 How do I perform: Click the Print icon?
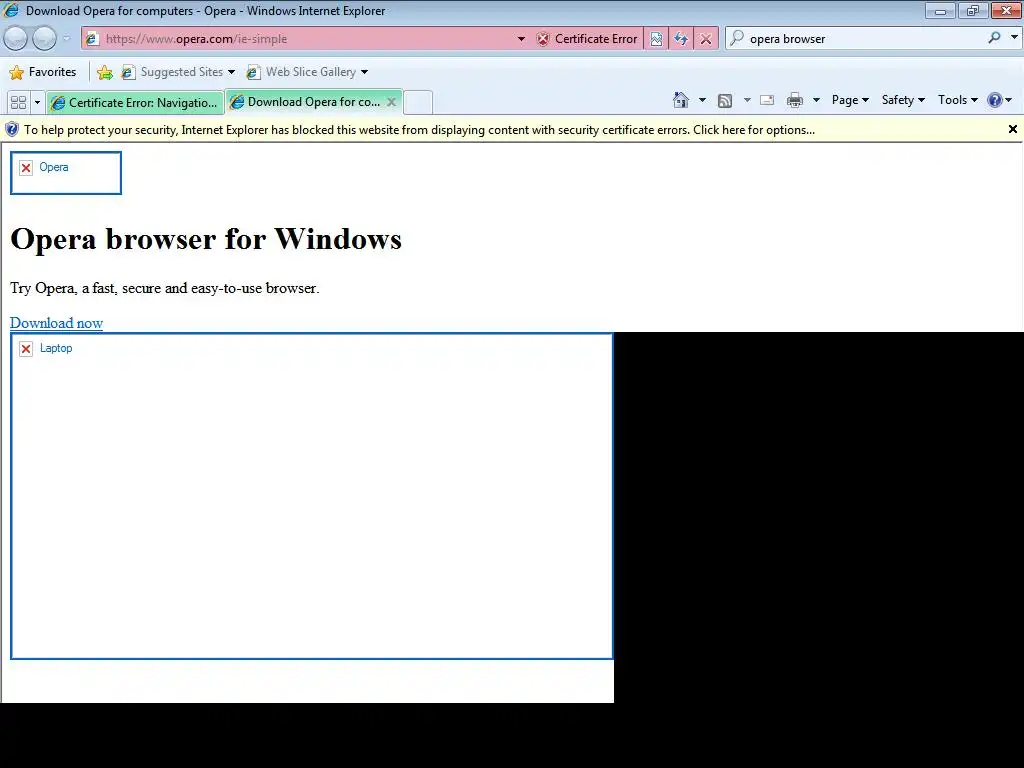coord(795,100)
